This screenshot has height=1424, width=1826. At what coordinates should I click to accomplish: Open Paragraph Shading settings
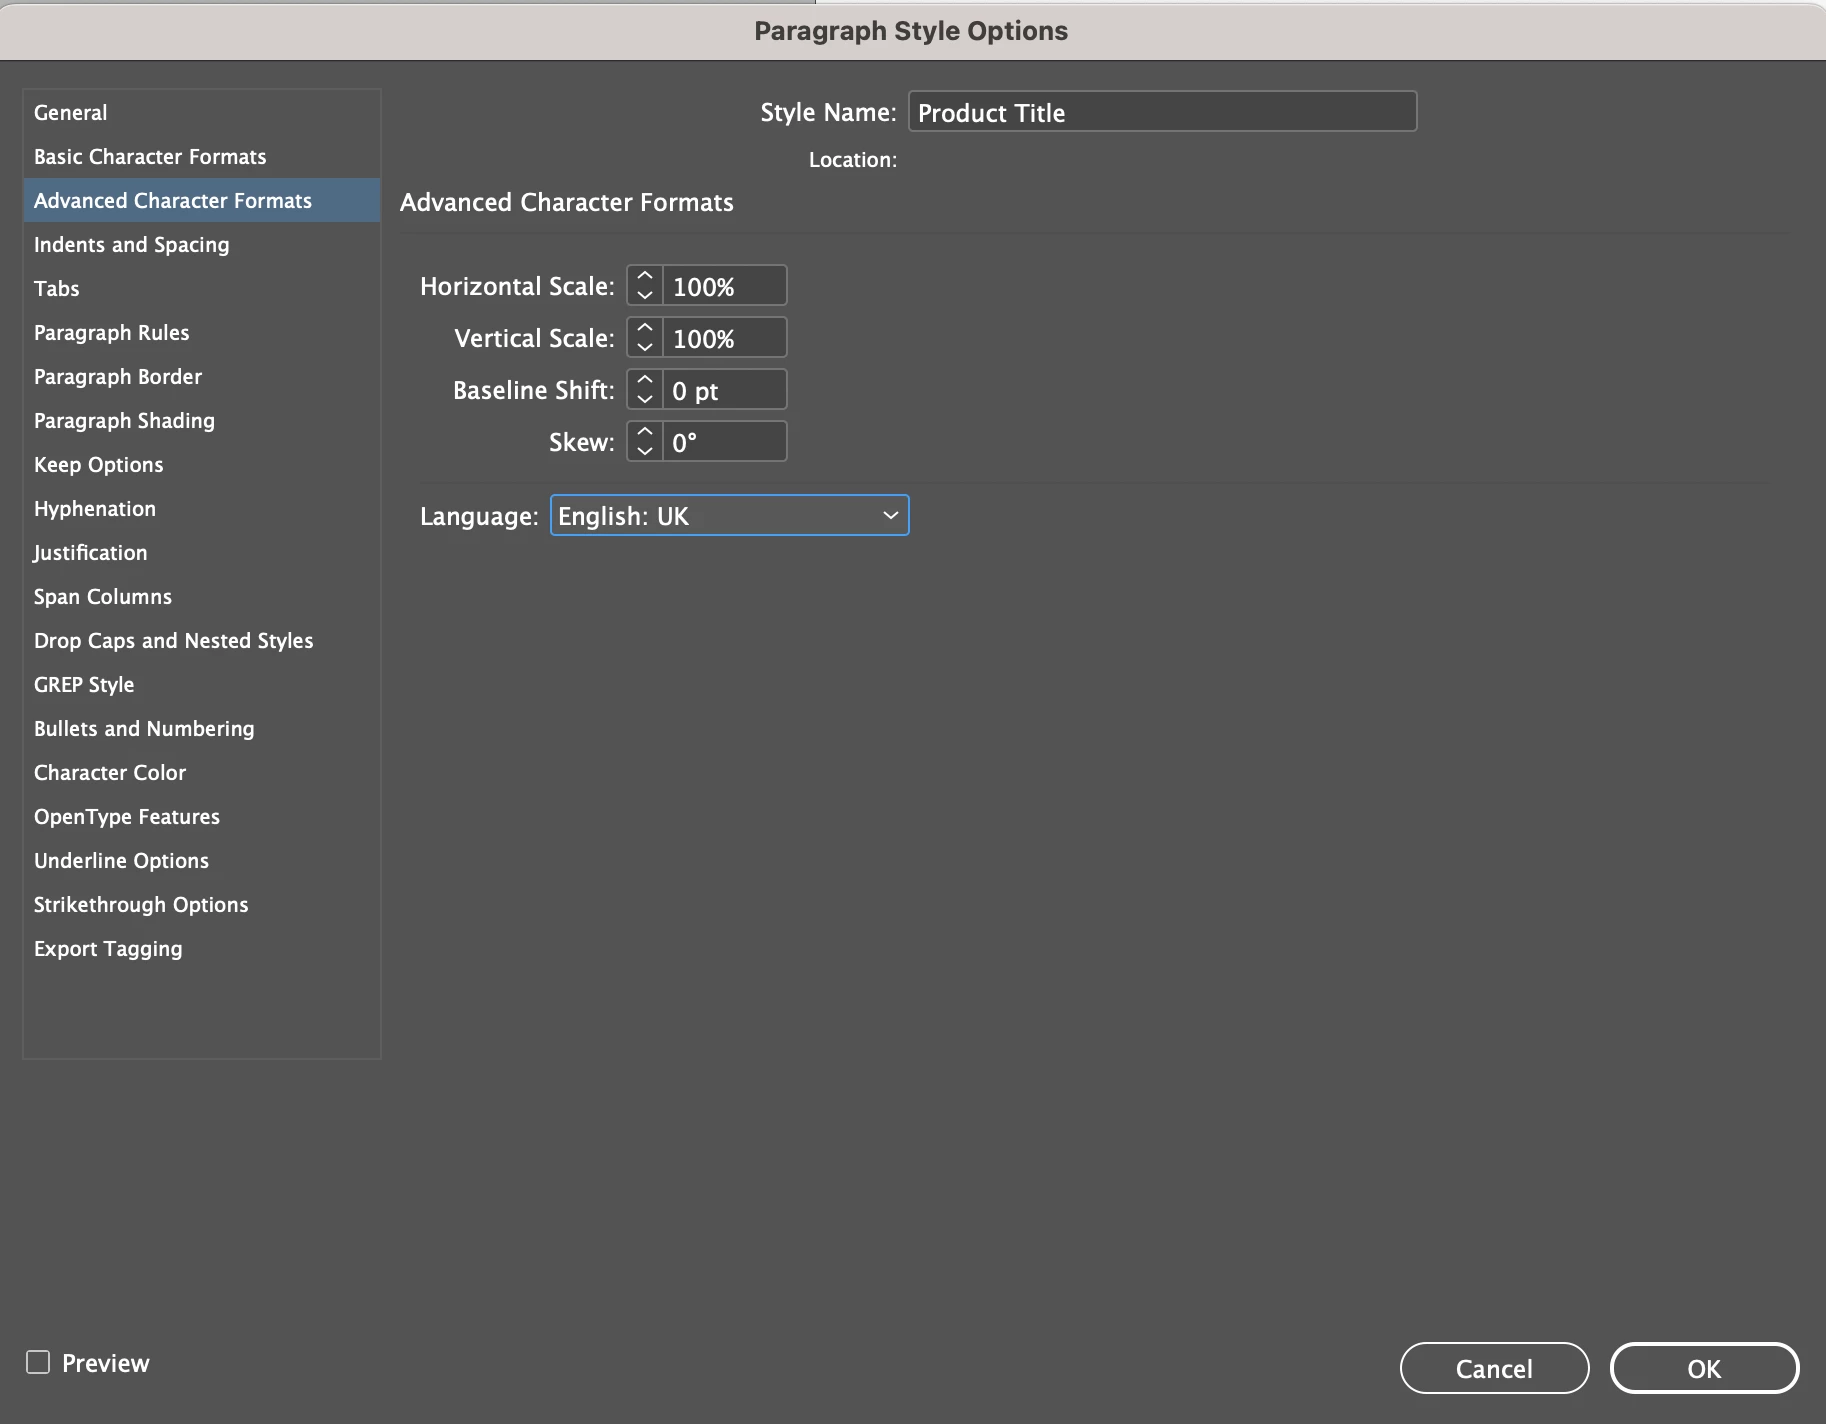(x=201, y=421)
